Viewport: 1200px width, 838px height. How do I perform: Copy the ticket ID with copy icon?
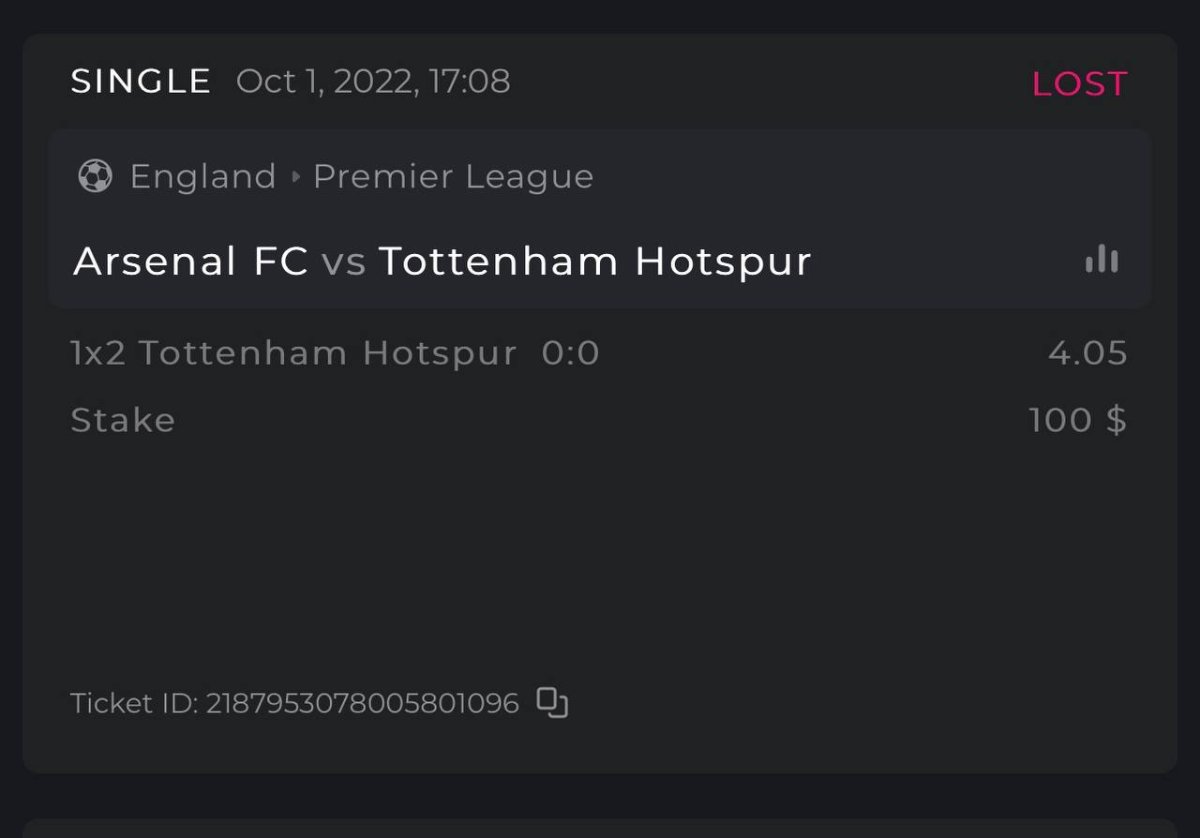click(552, 703)
